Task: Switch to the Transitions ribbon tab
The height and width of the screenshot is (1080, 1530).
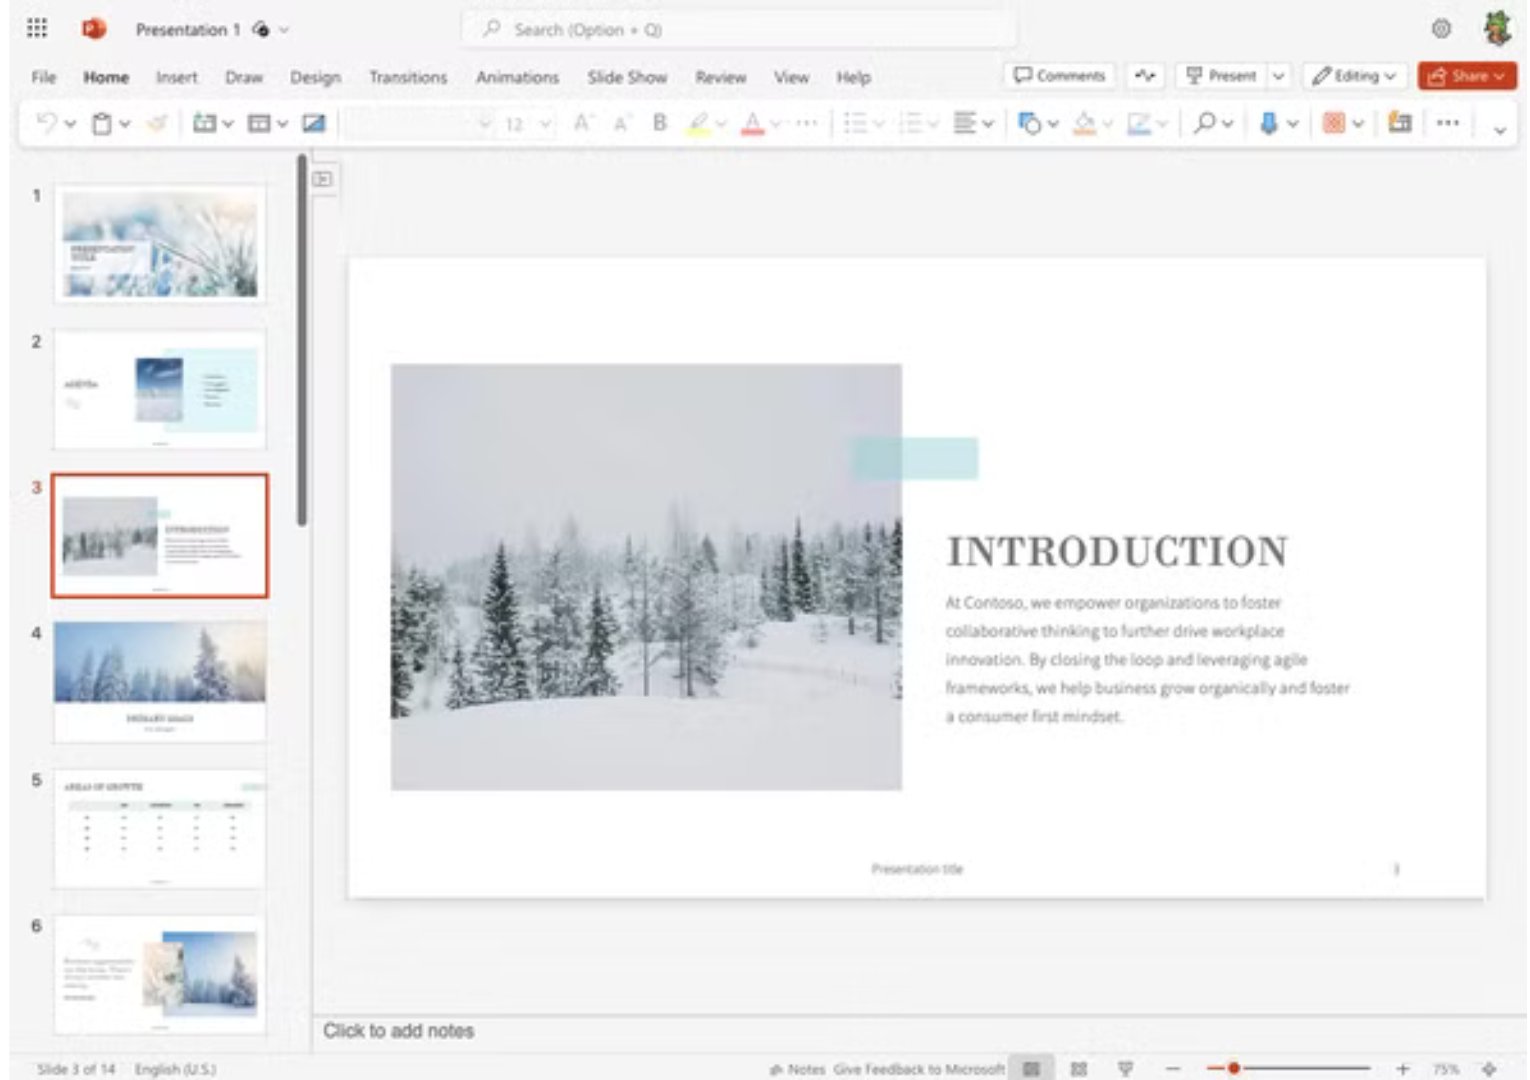Action: (x=407, y=76)
